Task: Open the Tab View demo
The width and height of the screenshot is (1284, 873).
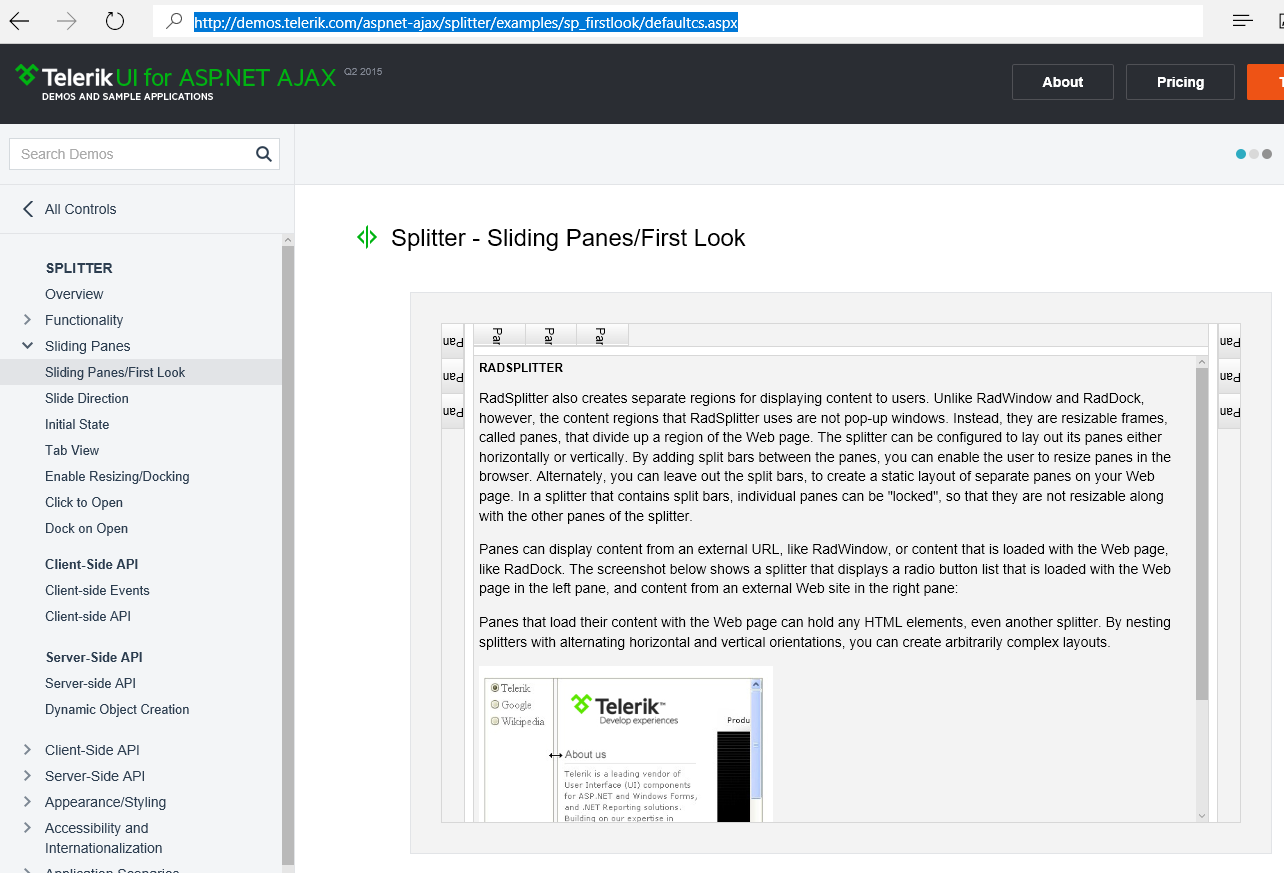Action: click(x=72, y=450)
